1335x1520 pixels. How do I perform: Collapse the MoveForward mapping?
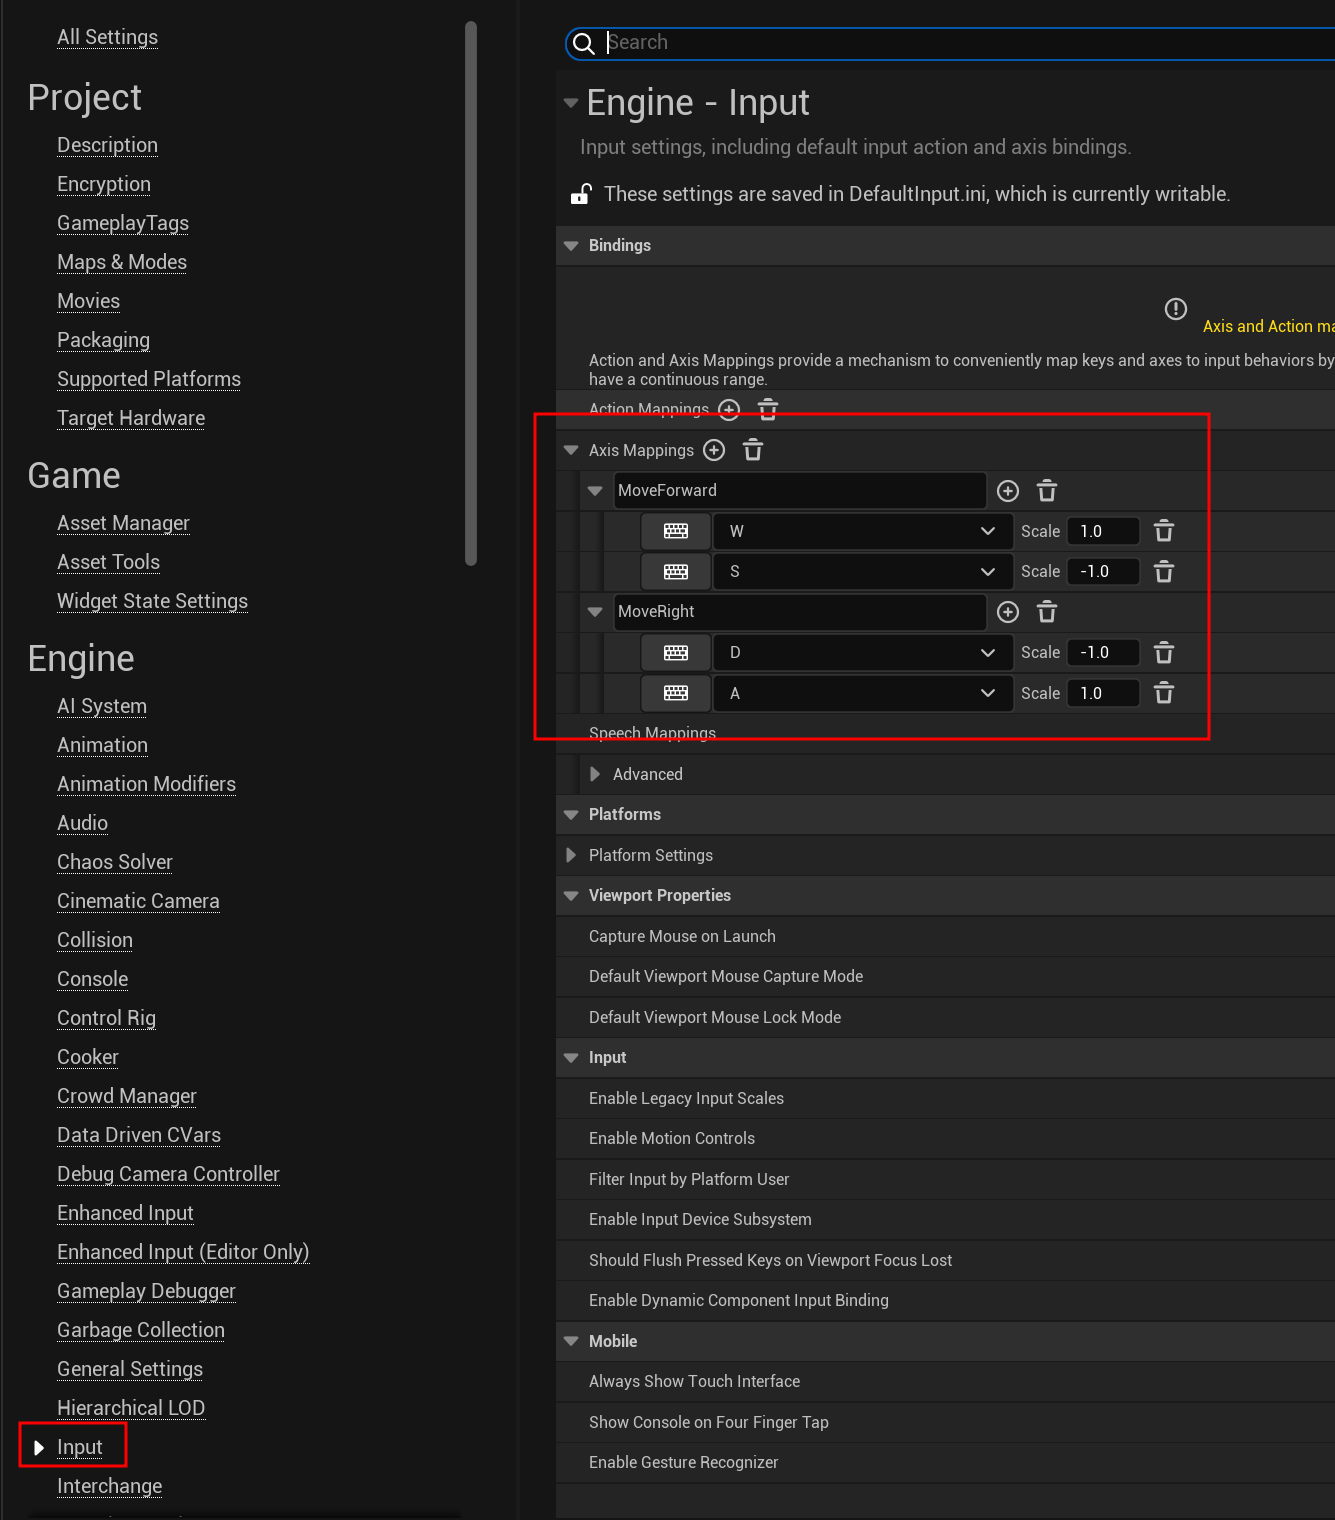pyautogui.click(x=595, y=491)
